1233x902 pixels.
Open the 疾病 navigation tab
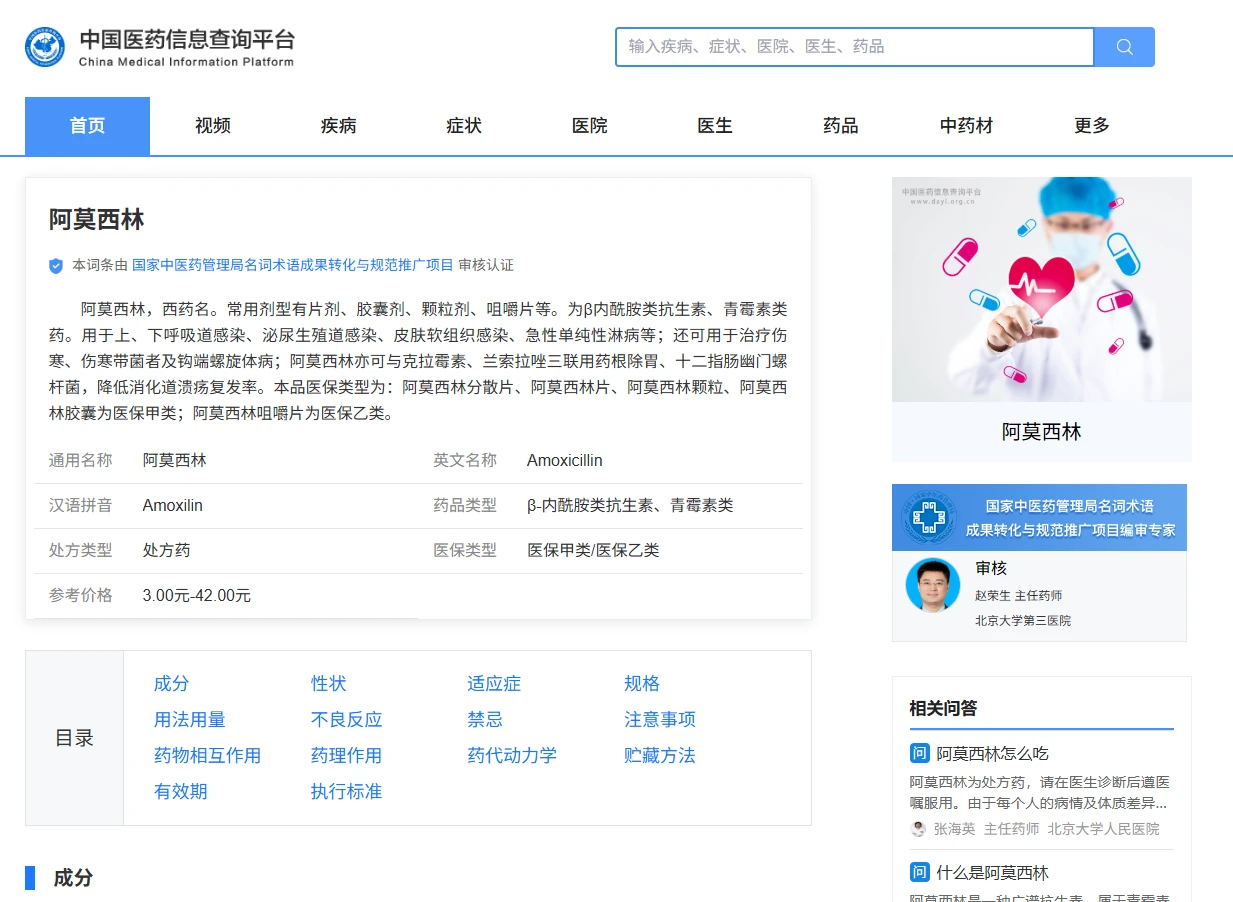point(338,126)
